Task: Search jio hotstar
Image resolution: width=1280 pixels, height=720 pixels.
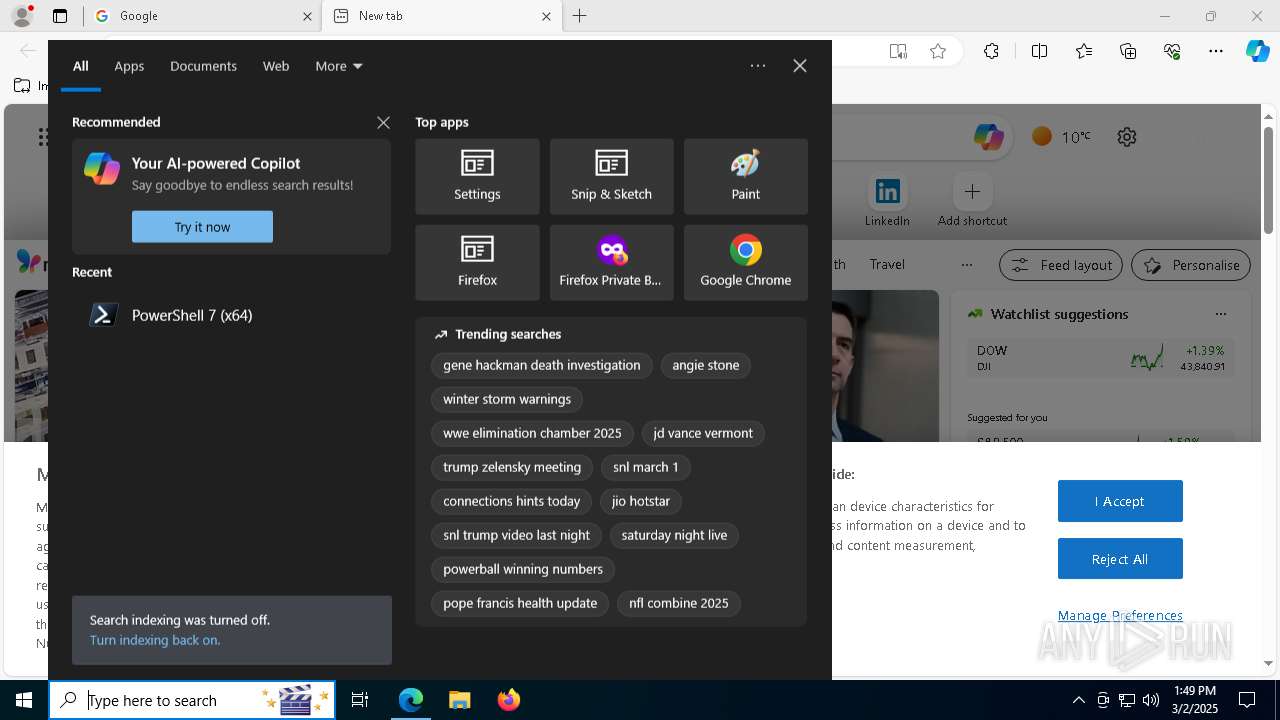Action: [x=641, y=501]
